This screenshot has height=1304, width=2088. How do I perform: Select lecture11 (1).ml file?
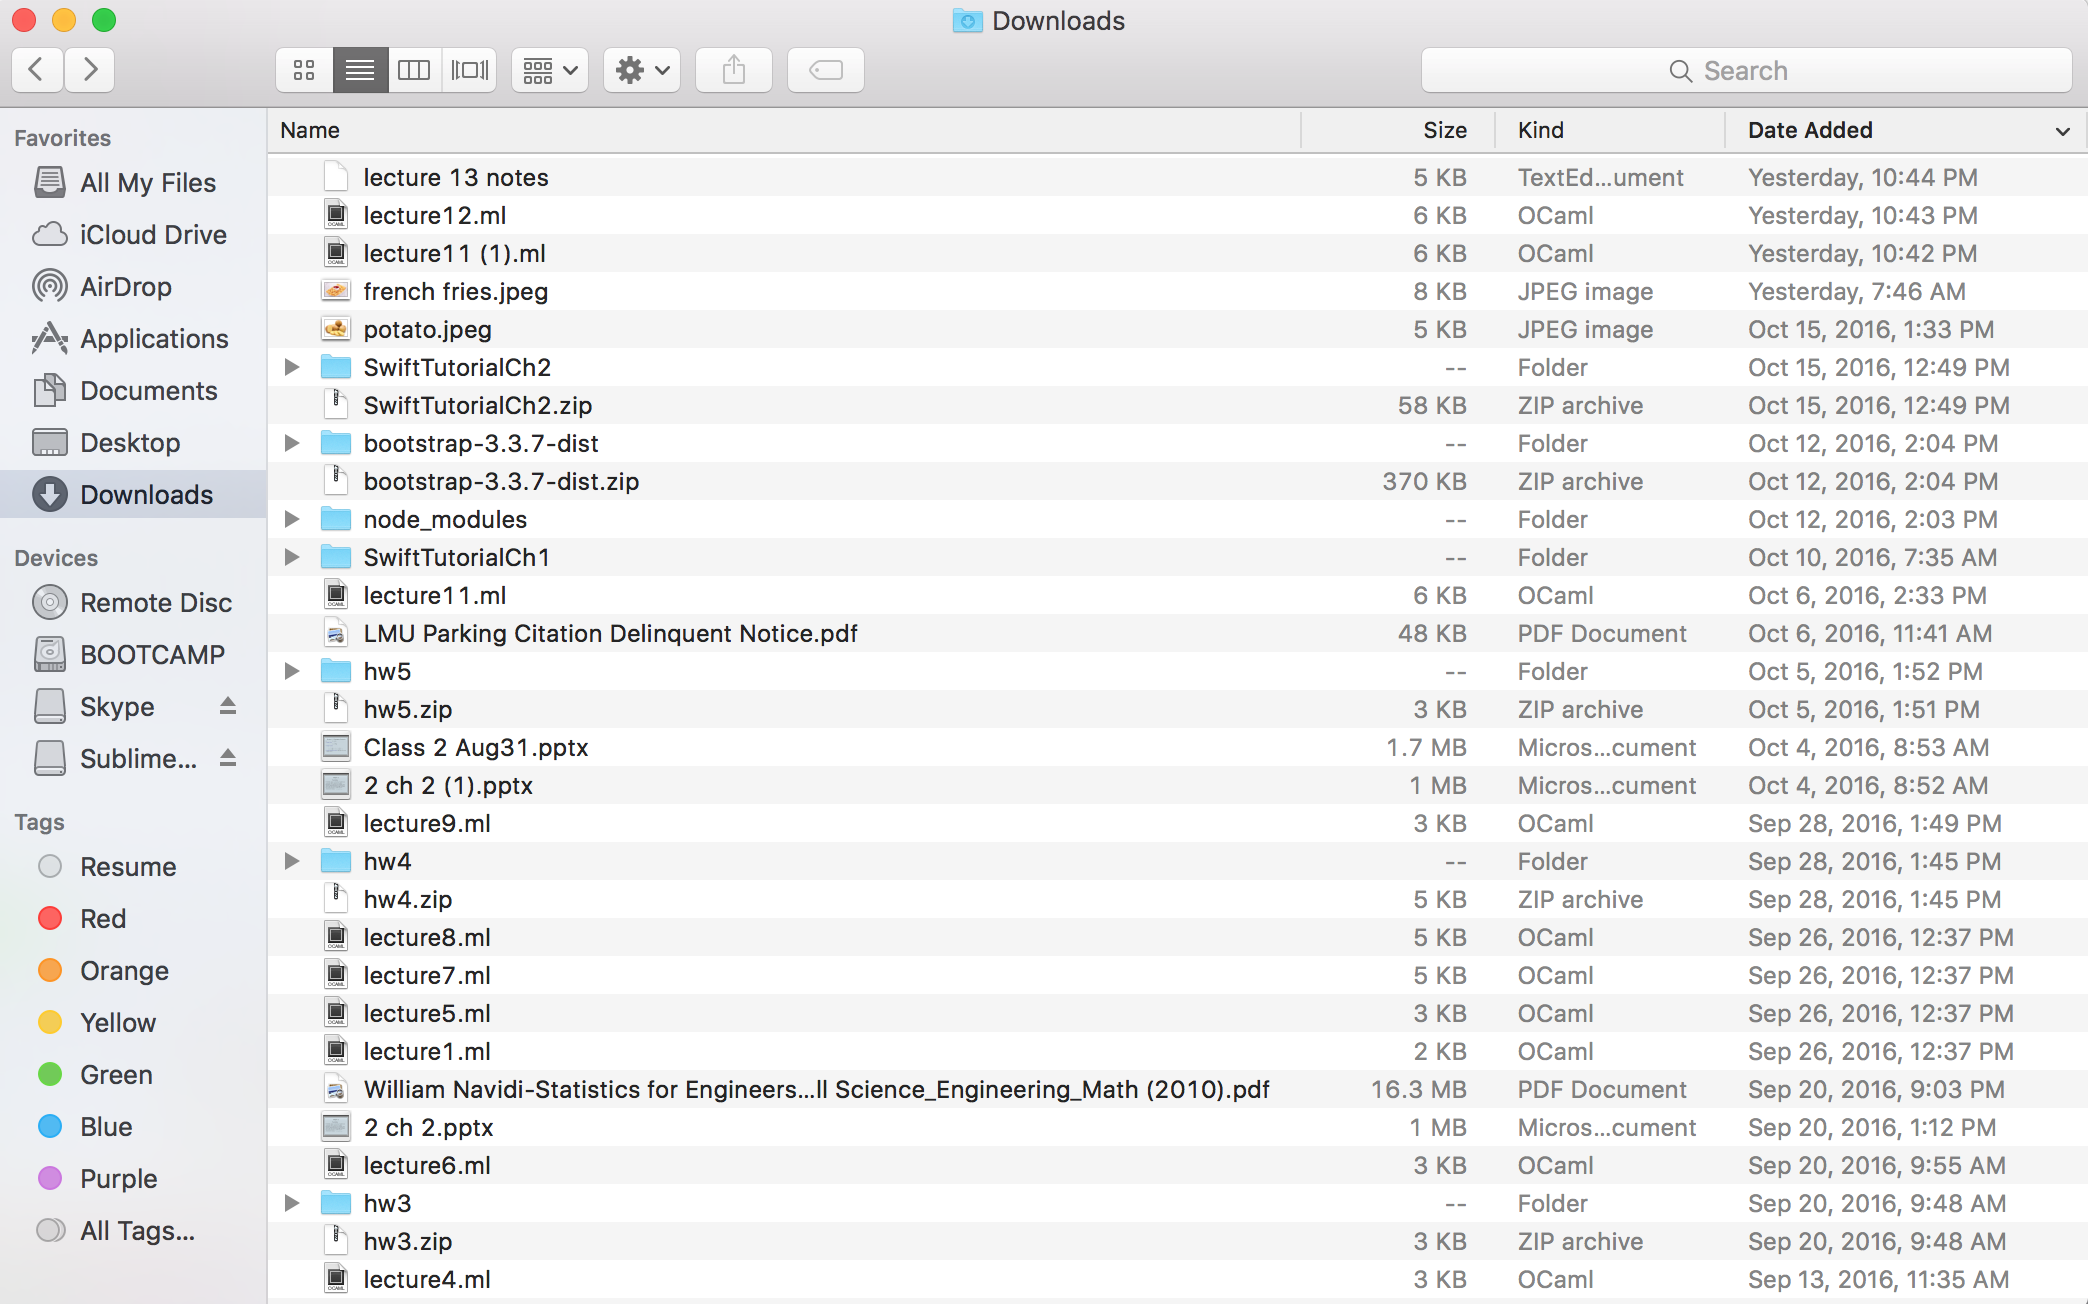tap(1178, 253)
